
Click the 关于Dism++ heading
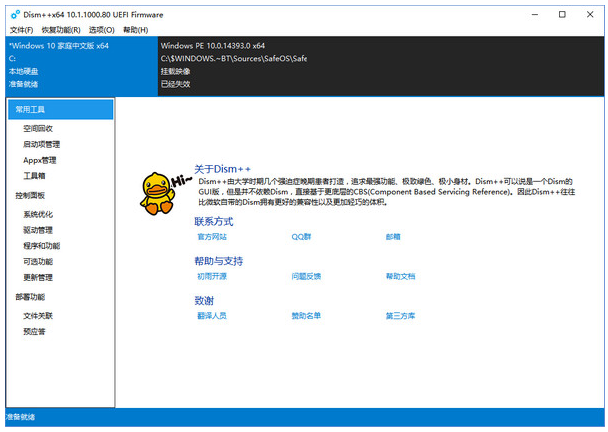pyautogui.click(x=223, y=169)
